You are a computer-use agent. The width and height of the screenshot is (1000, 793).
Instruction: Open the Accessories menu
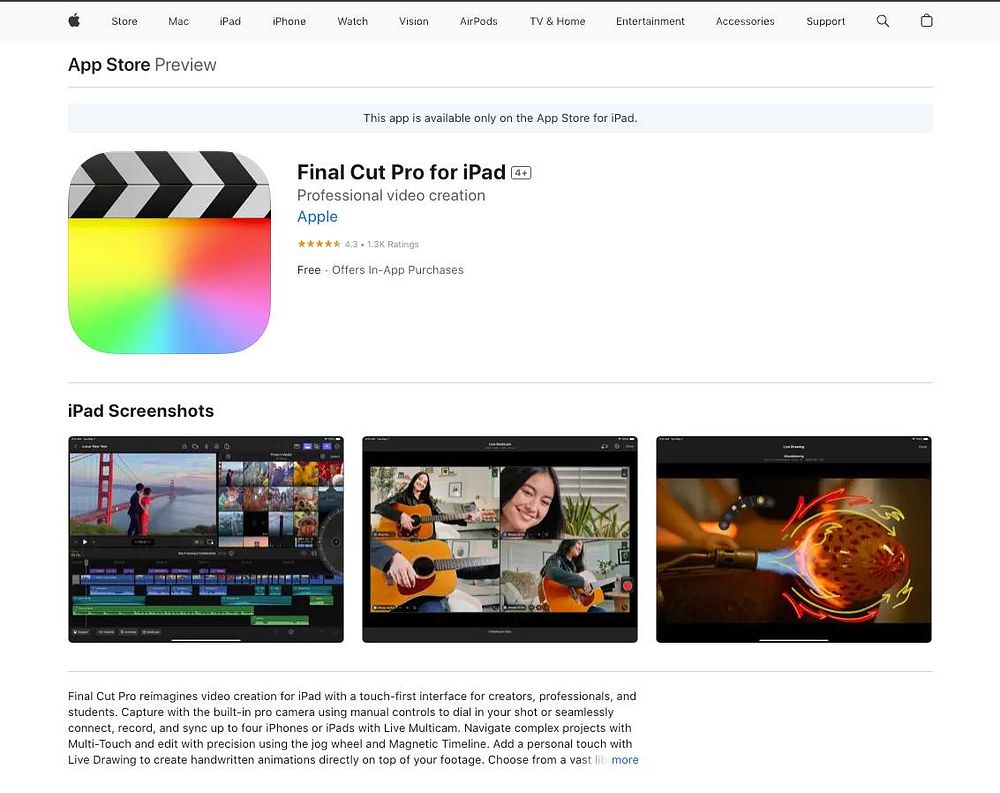[x=745, y=21]
